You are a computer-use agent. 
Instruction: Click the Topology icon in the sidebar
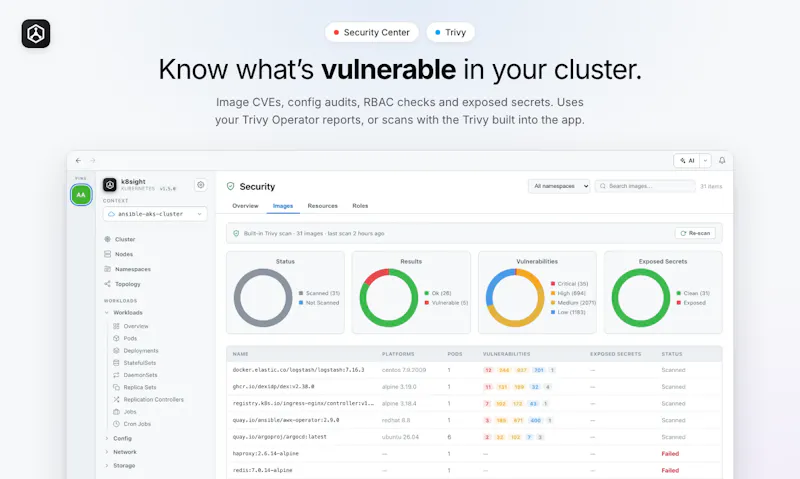click(107, 284)
